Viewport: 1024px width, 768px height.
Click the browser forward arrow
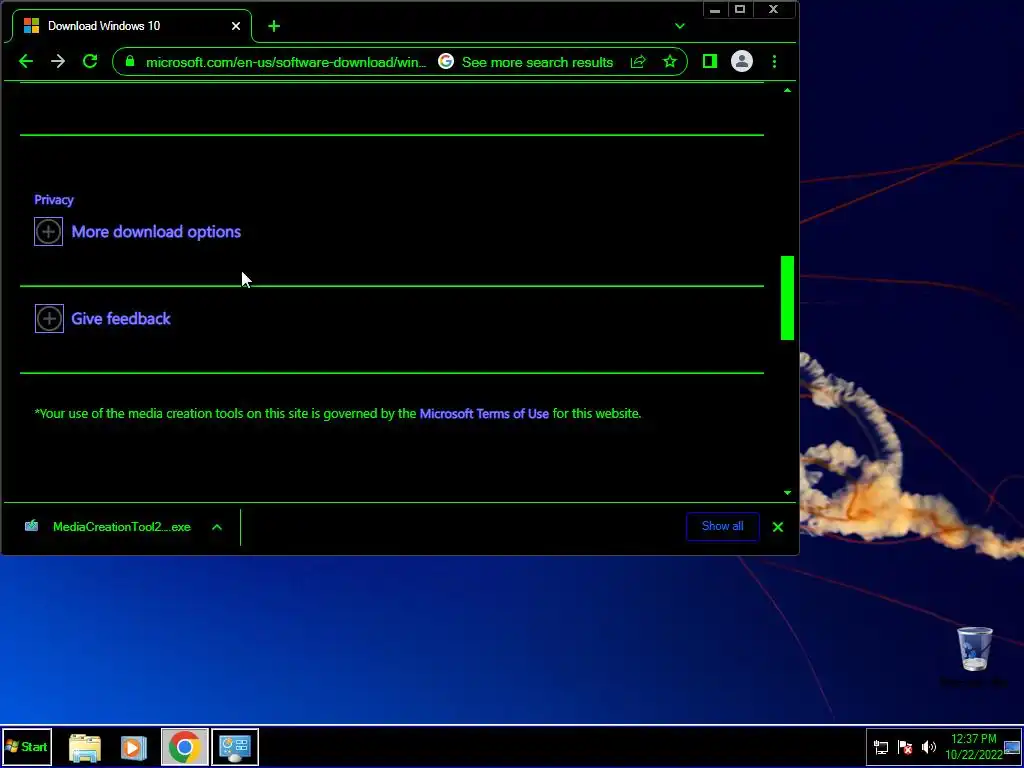tap(58, 61)
